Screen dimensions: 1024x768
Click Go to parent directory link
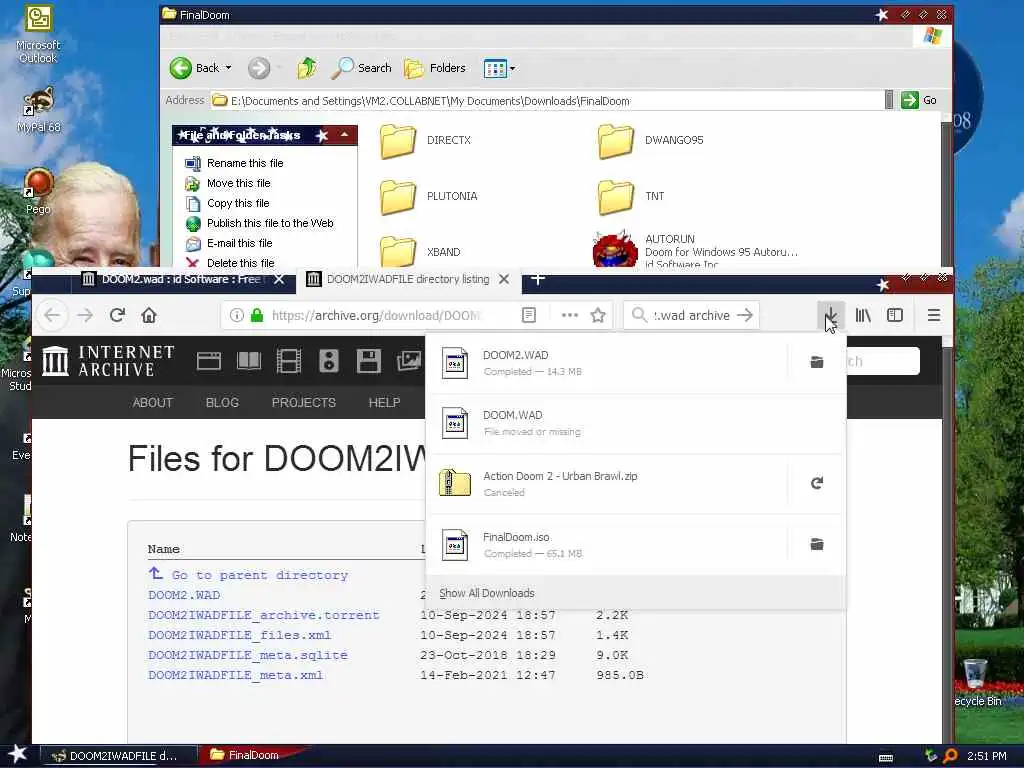click(x=259, y=575)
